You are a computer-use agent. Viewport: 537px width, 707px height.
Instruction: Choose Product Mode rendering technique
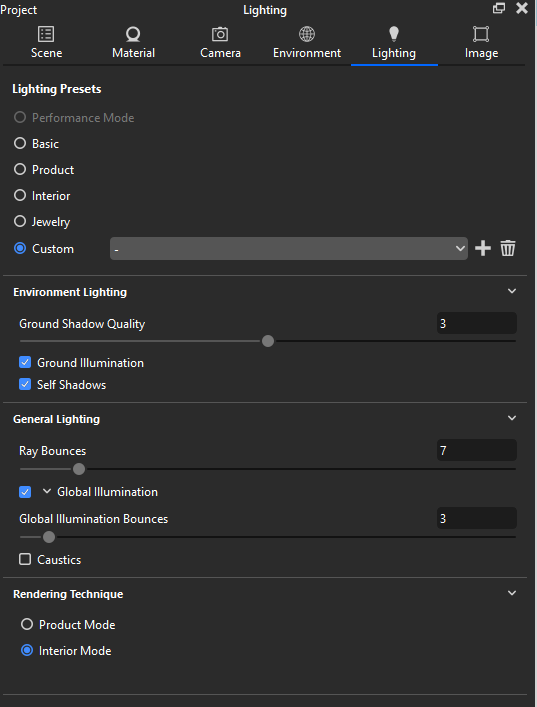[x=27, y=624]
